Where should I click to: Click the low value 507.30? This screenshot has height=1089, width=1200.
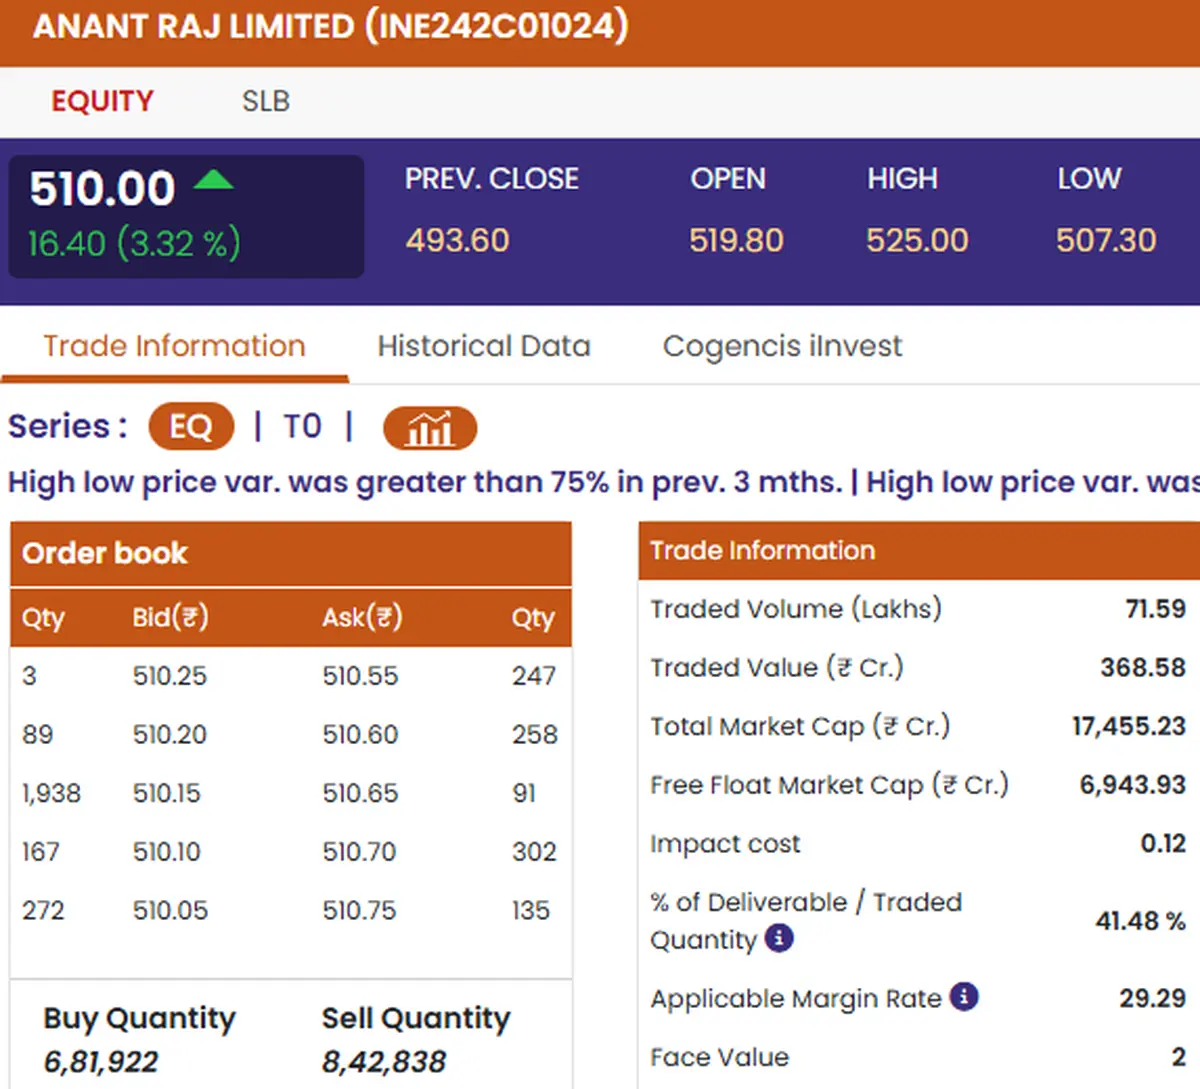(x=1106, y=240)
